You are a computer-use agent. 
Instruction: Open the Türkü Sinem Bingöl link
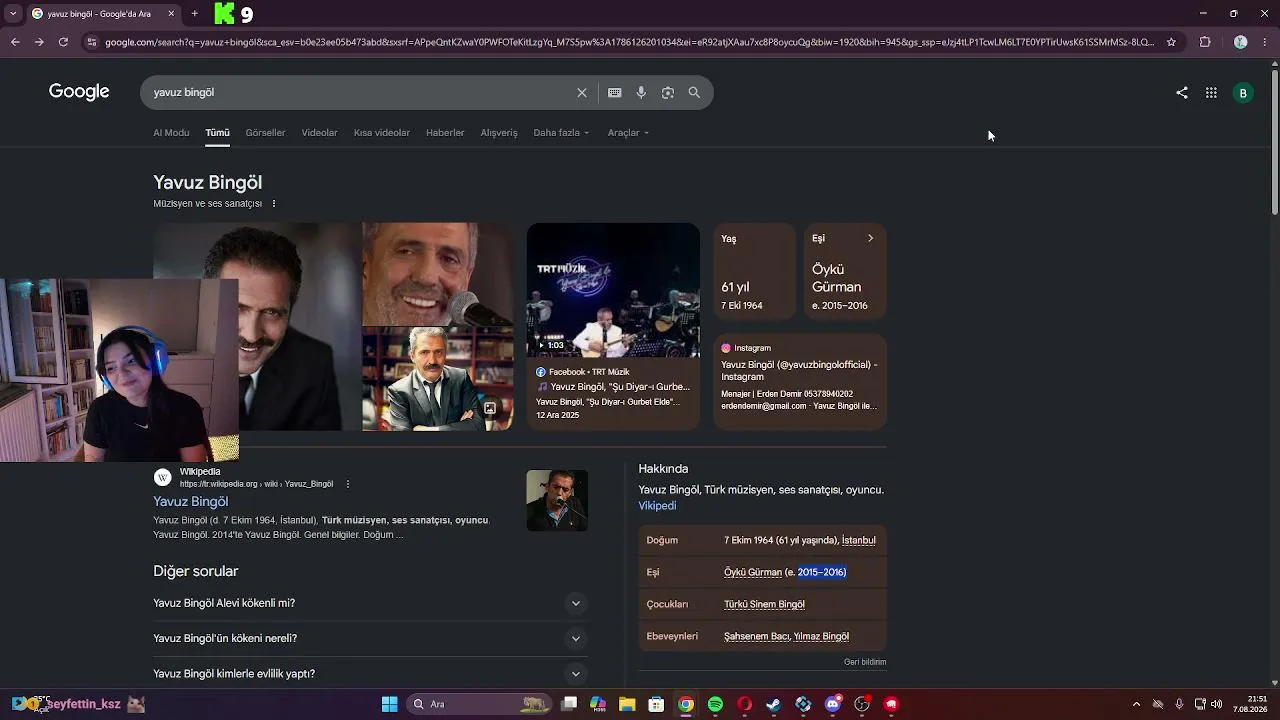point(764,604)
